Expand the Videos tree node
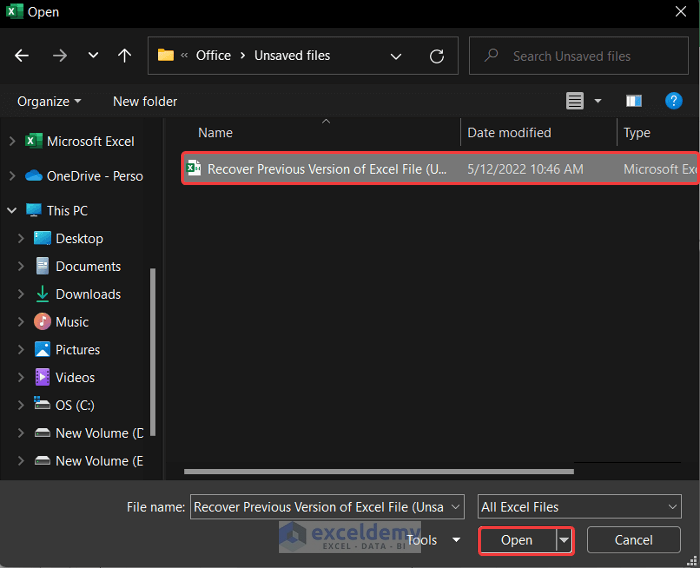 point(21,378)
